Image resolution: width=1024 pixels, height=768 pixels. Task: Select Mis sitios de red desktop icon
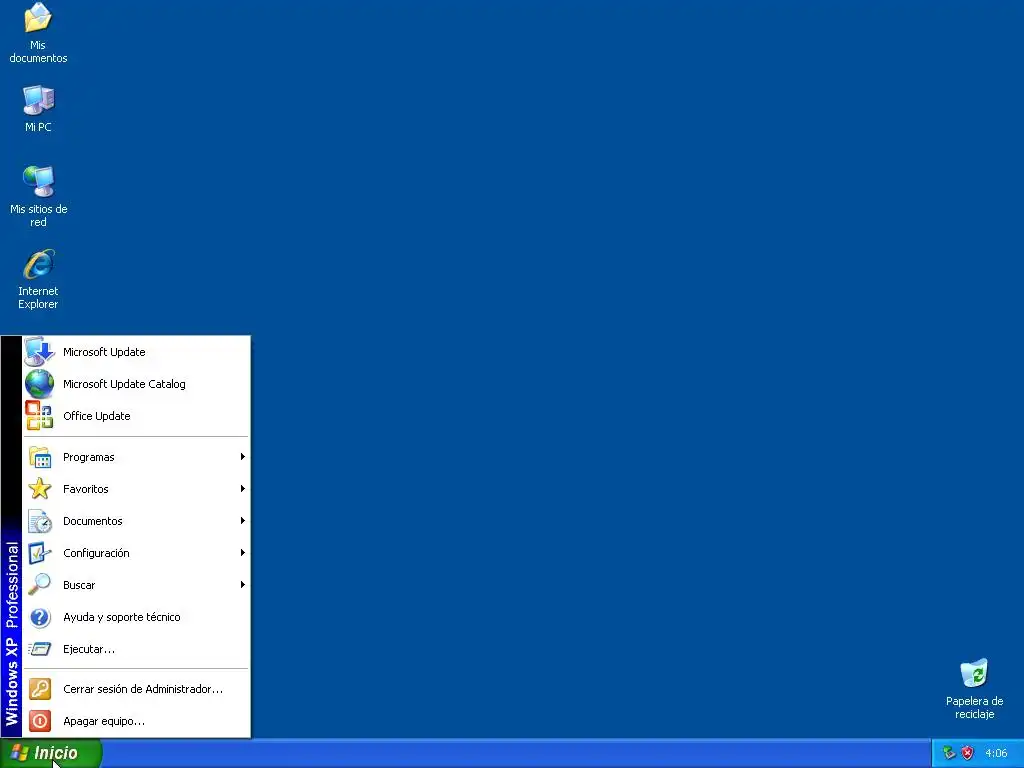[38, 196]
